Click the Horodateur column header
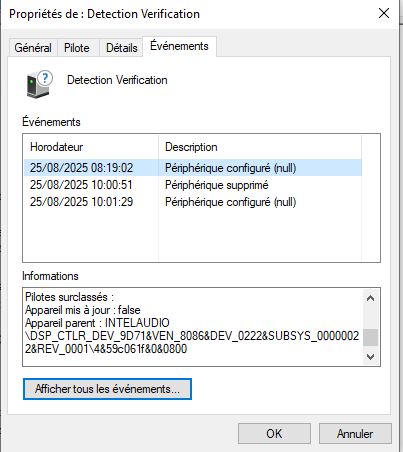403x452 pixels. coord(91,147)
